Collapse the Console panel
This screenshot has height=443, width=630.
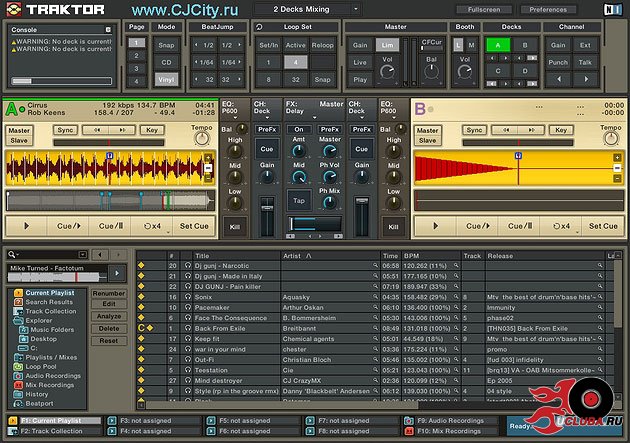click(x=108, y=30)
